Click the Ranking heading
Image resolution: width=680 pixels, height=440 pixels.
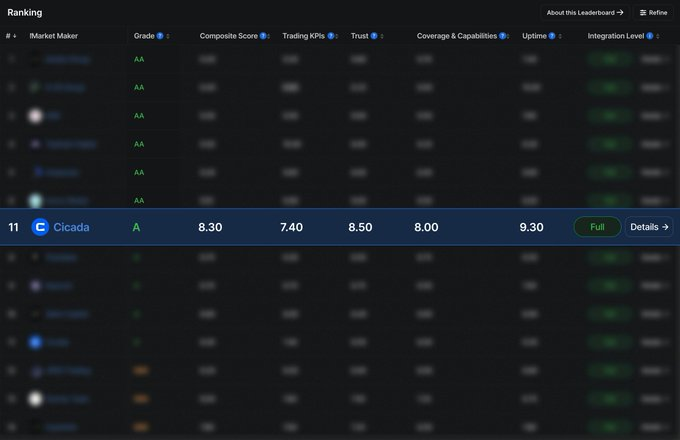click(25, 12)
